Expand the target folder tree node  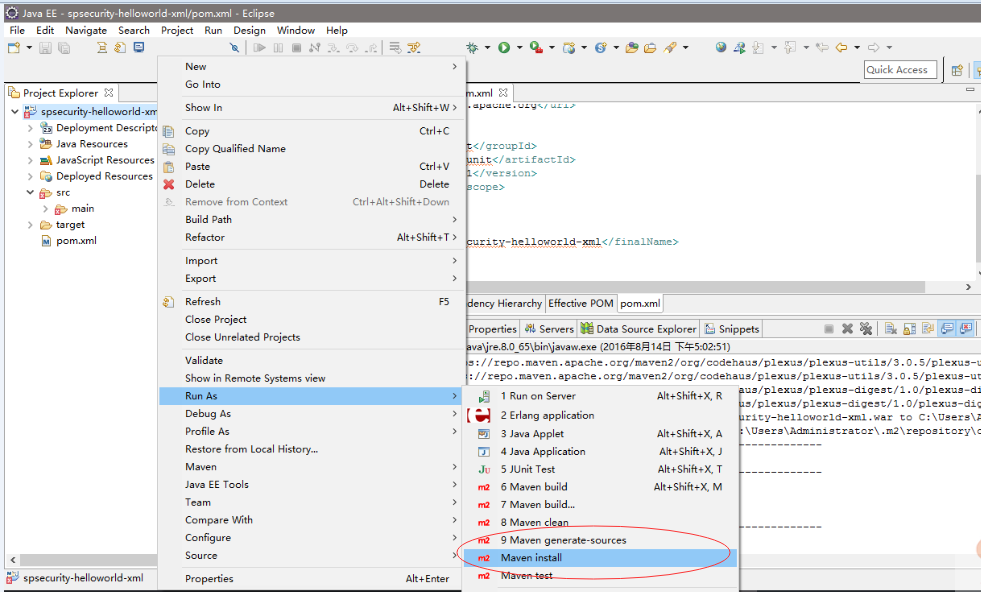tap(30, 225)
